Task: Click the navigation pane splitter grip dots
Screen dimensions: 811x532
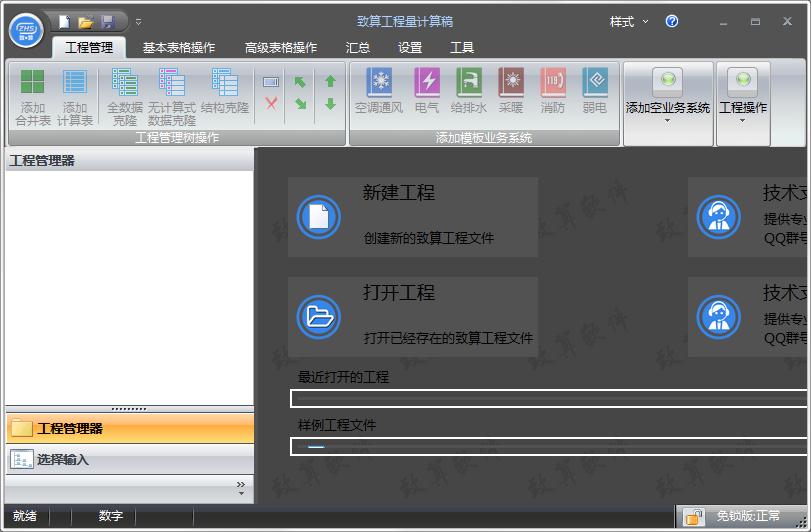Action: (x=129, y=409)
